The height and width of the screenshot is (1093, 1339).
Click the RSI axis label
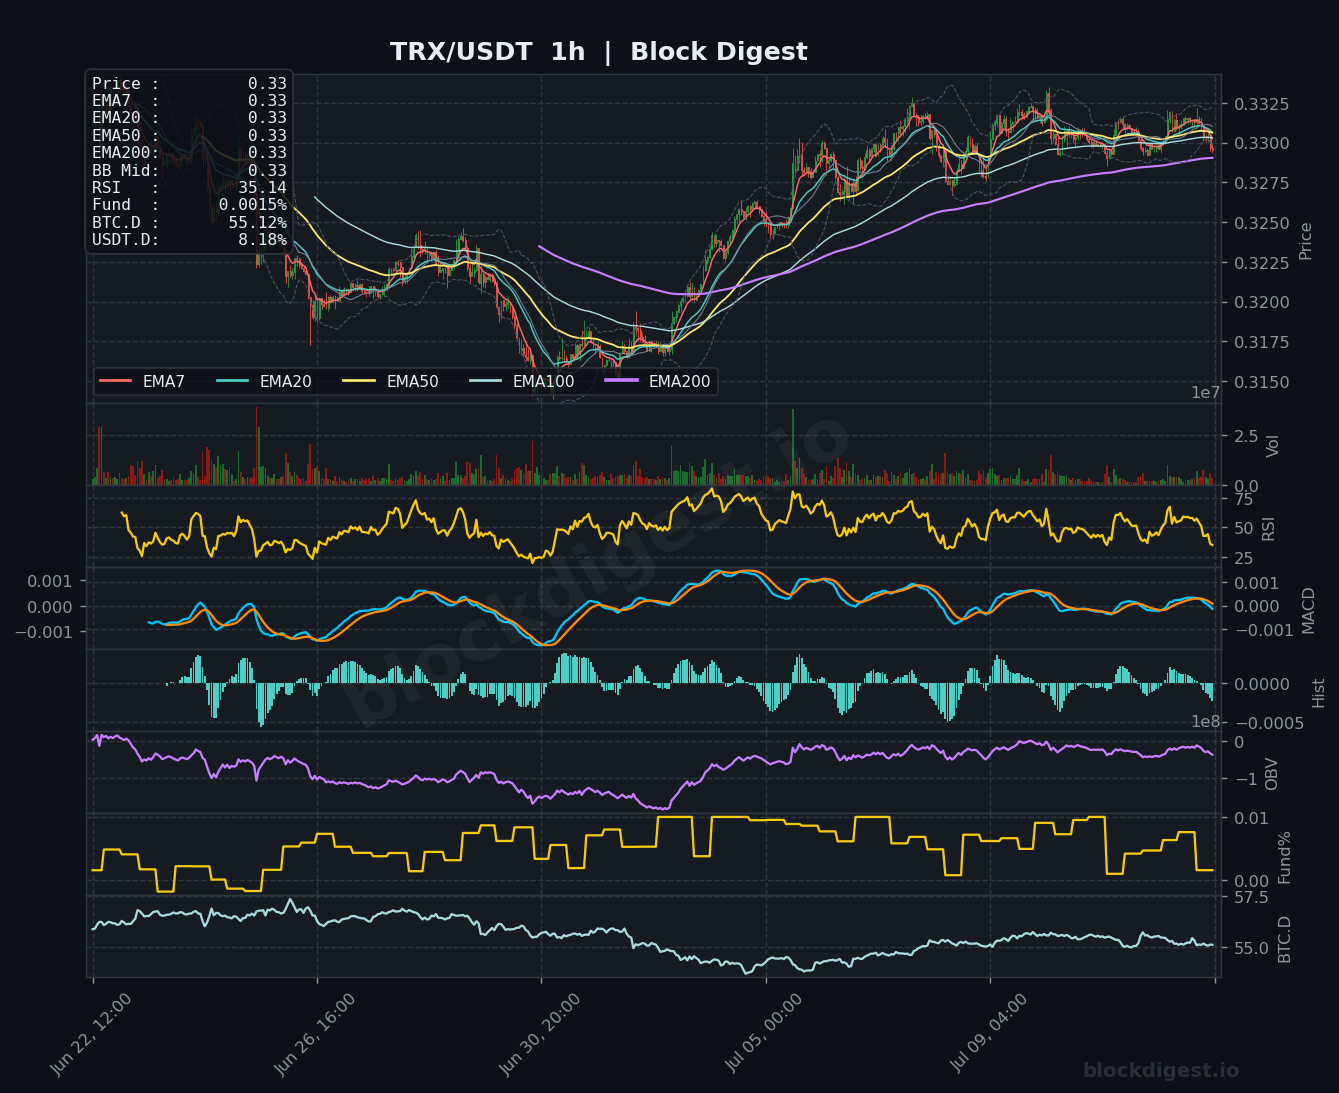1269,528
